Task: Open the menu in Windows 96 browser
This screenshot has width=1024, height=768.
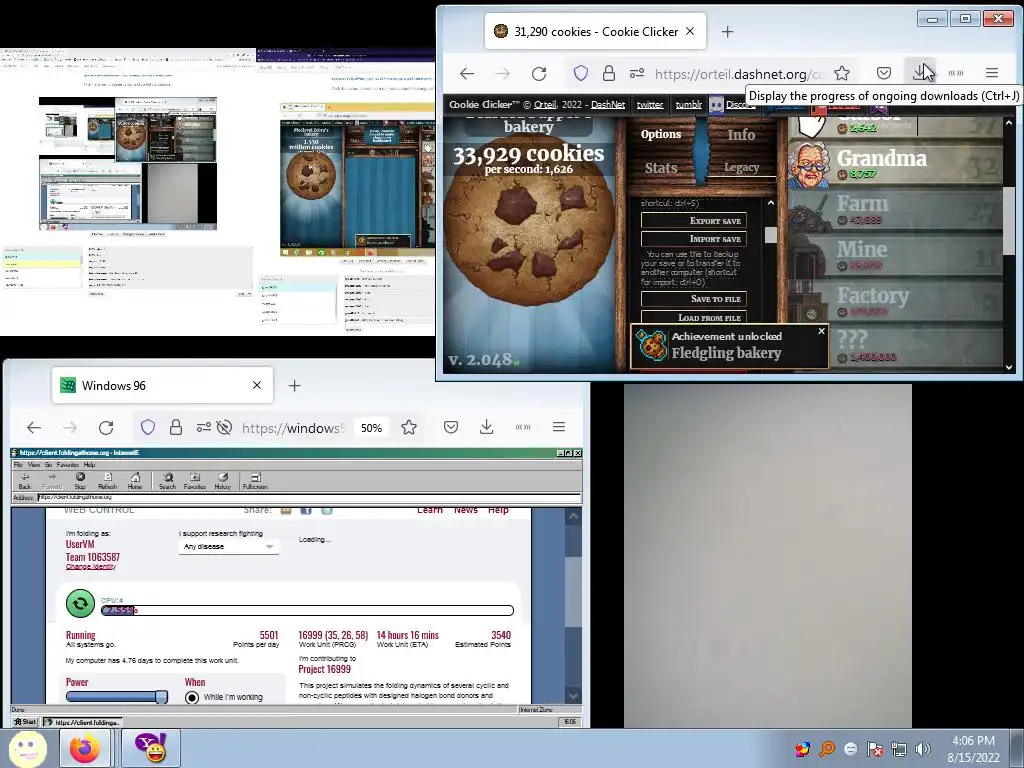Action: coord(559,427)
